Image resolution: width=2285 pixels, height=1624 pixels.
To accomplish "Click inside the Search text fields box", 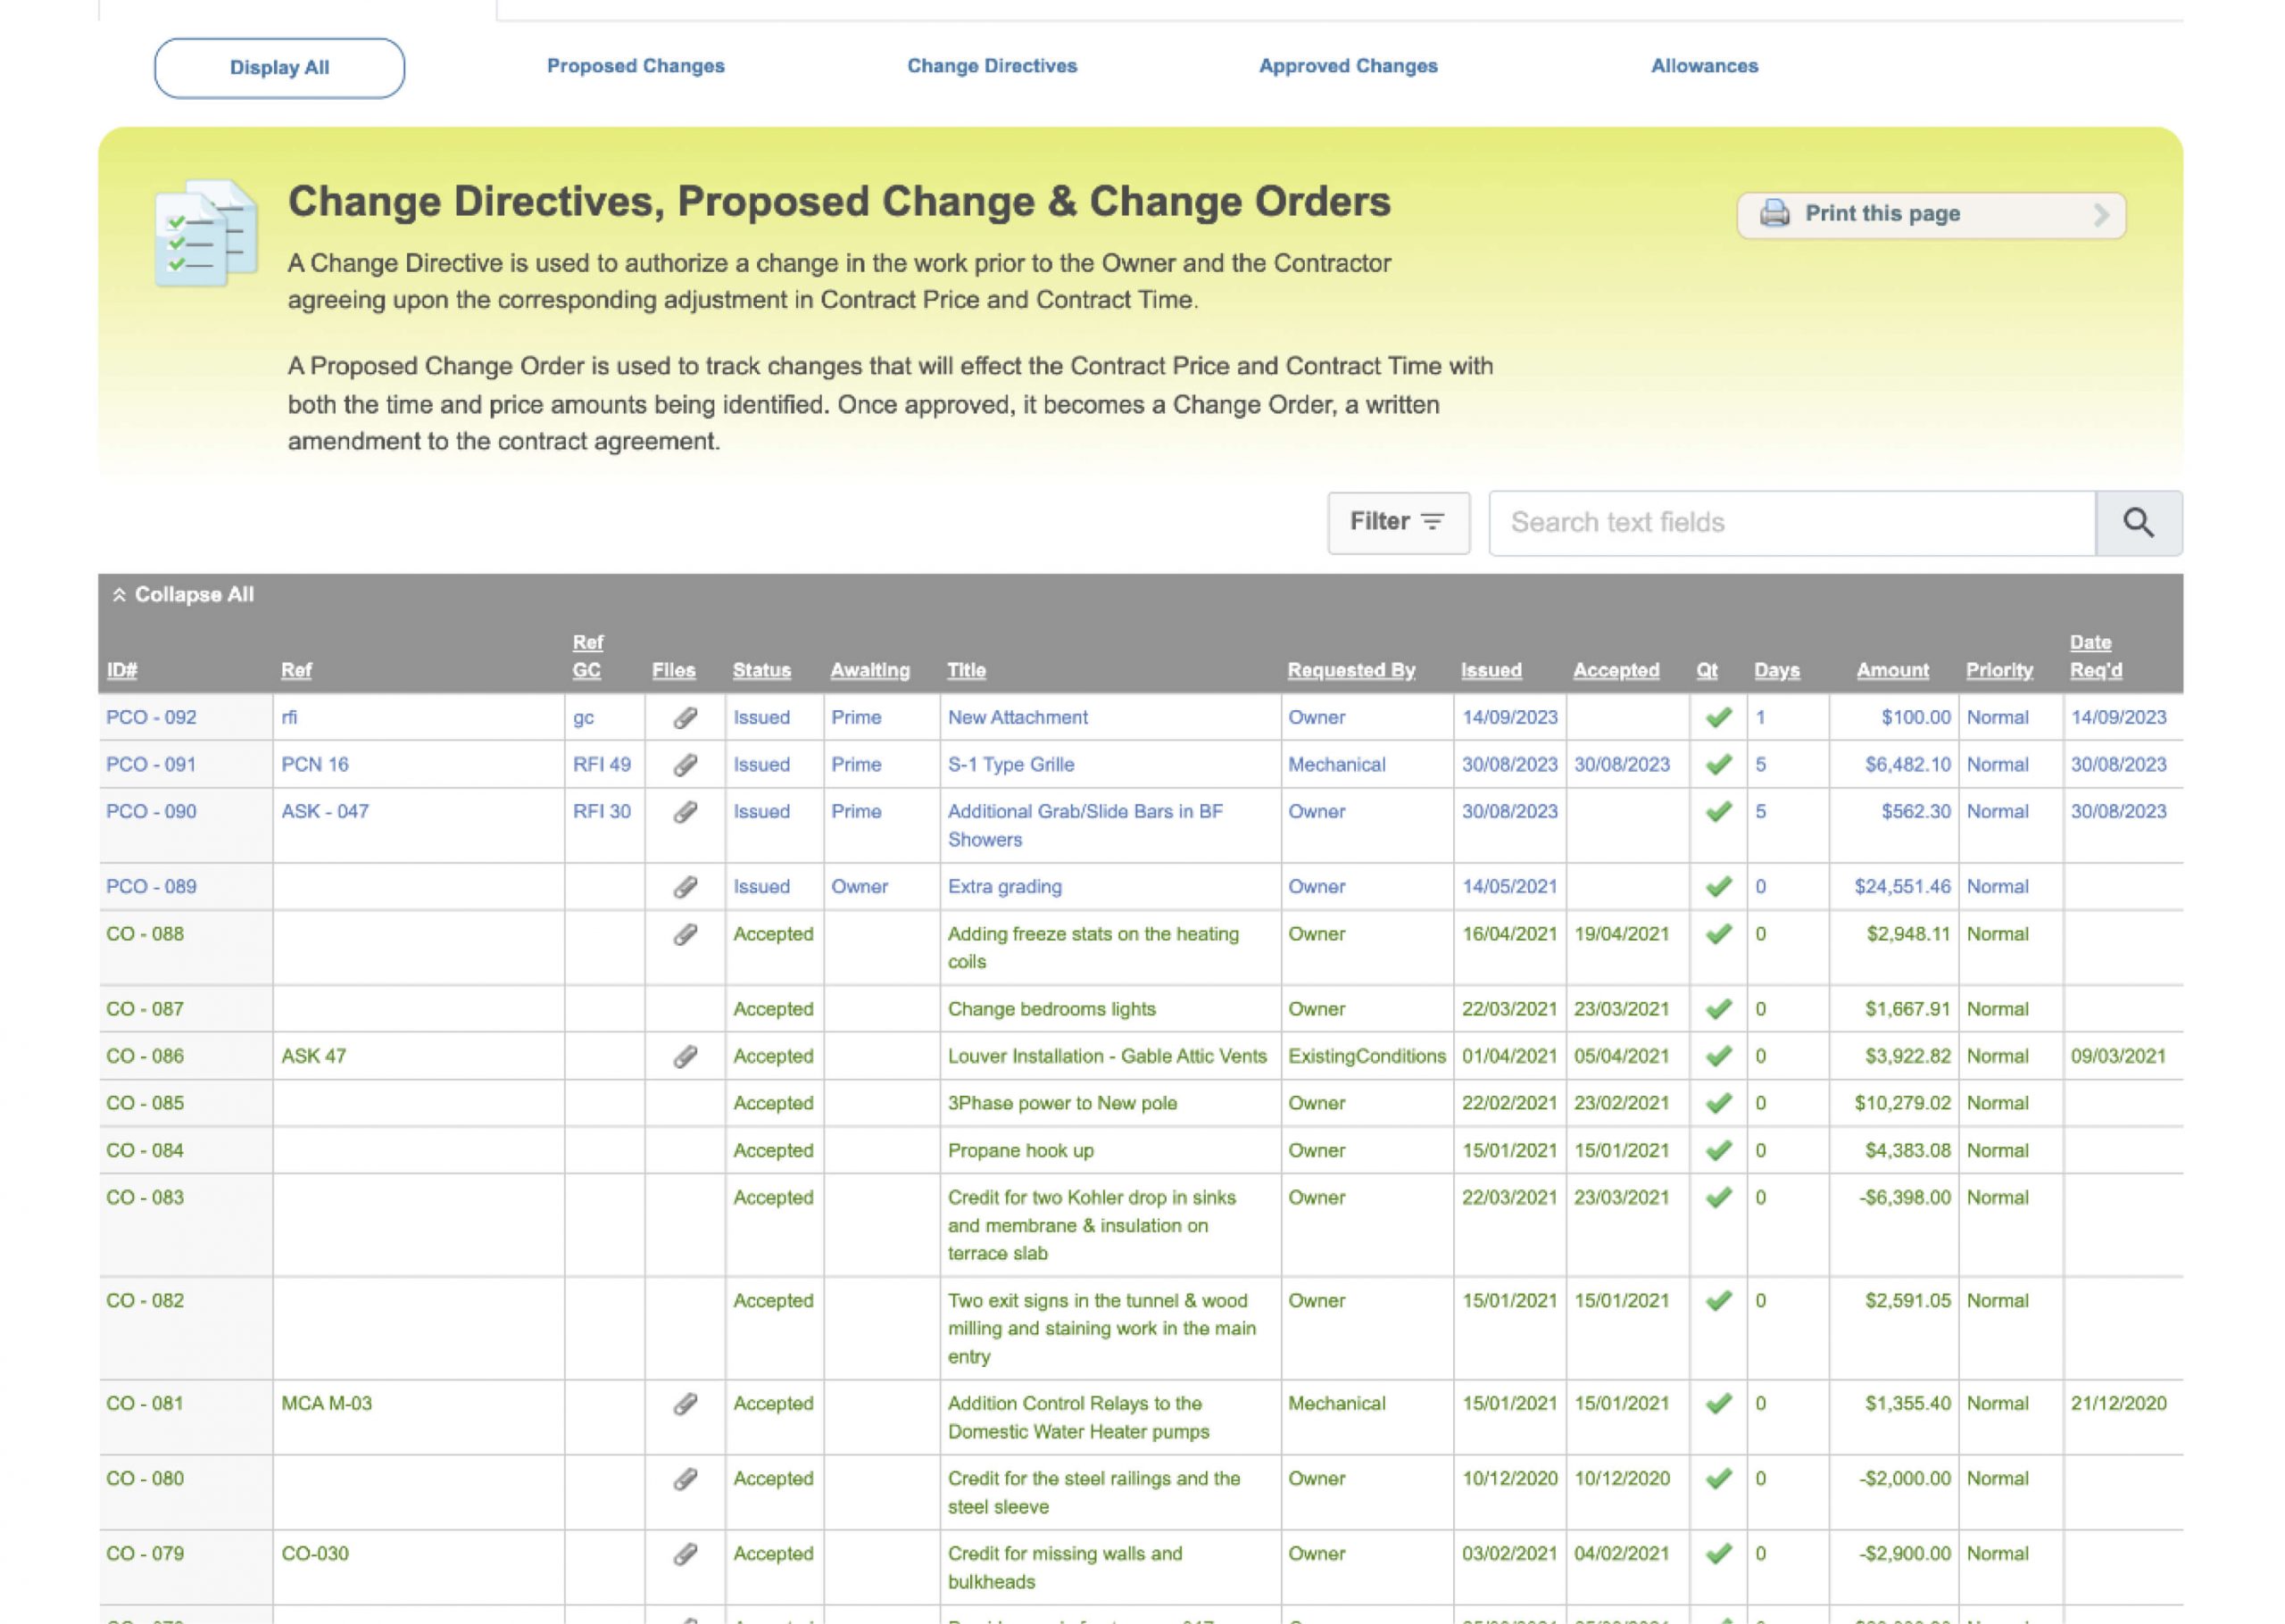I will click(1790, 522).
